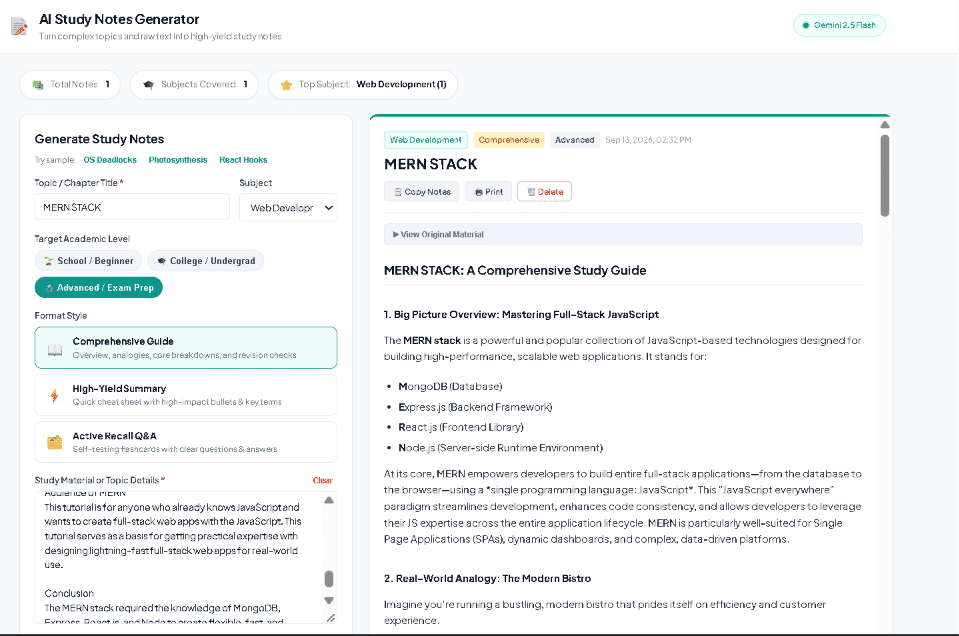Click the notepad logo icon beside app title
Viewport: 959px width, 636px height.
coord(19,26)
